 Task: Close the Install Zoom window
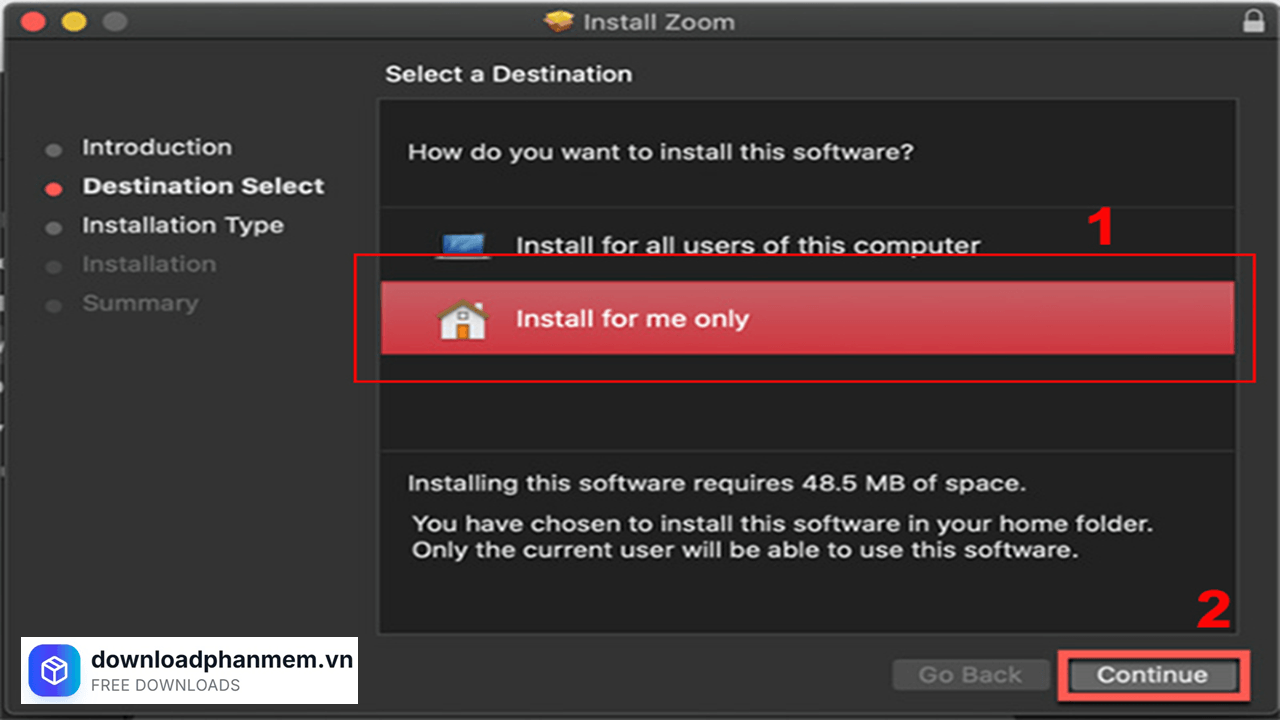pos(33,21)
